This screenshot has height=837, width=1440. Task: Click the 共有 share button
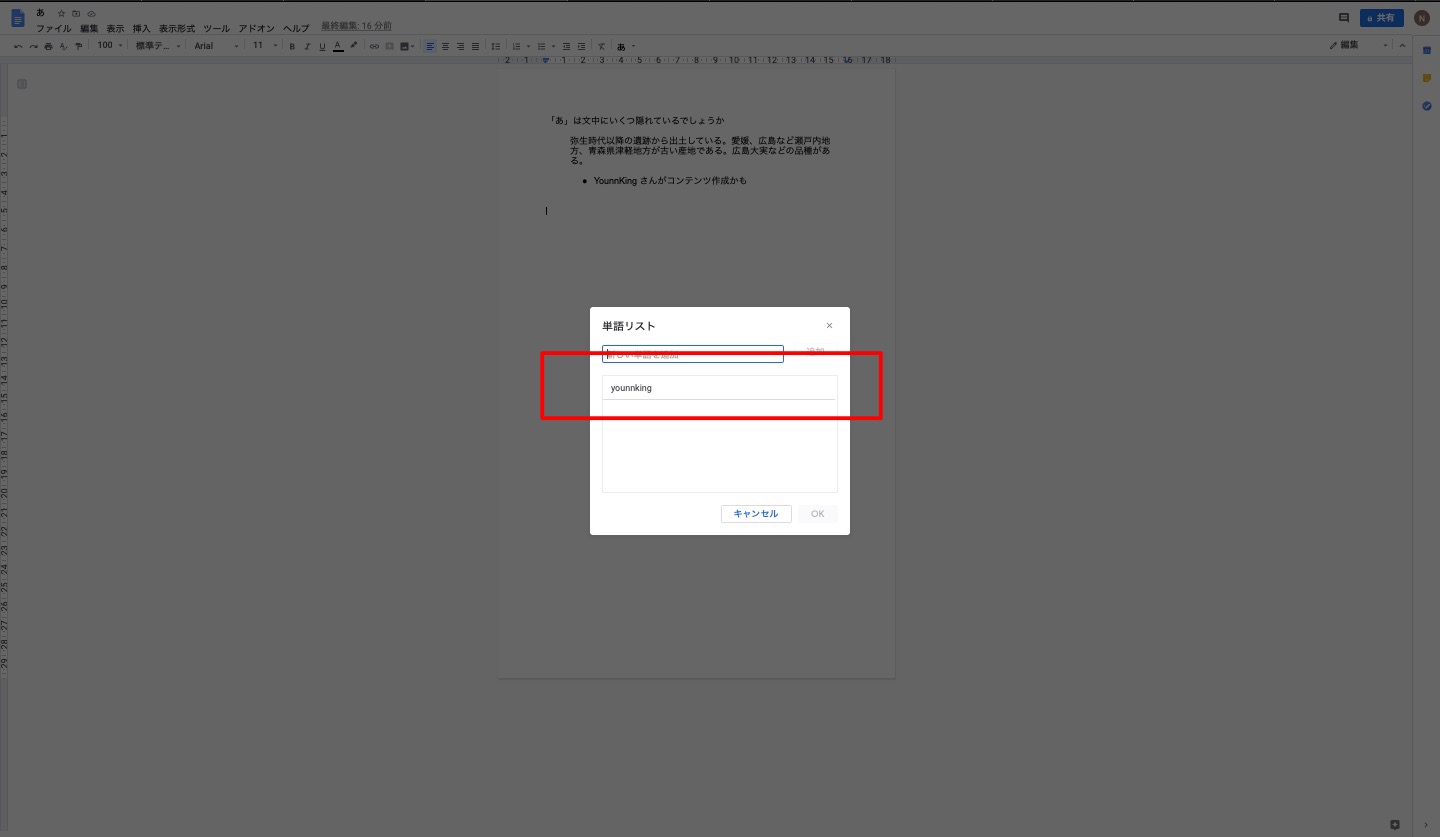tap(1382, 18)
